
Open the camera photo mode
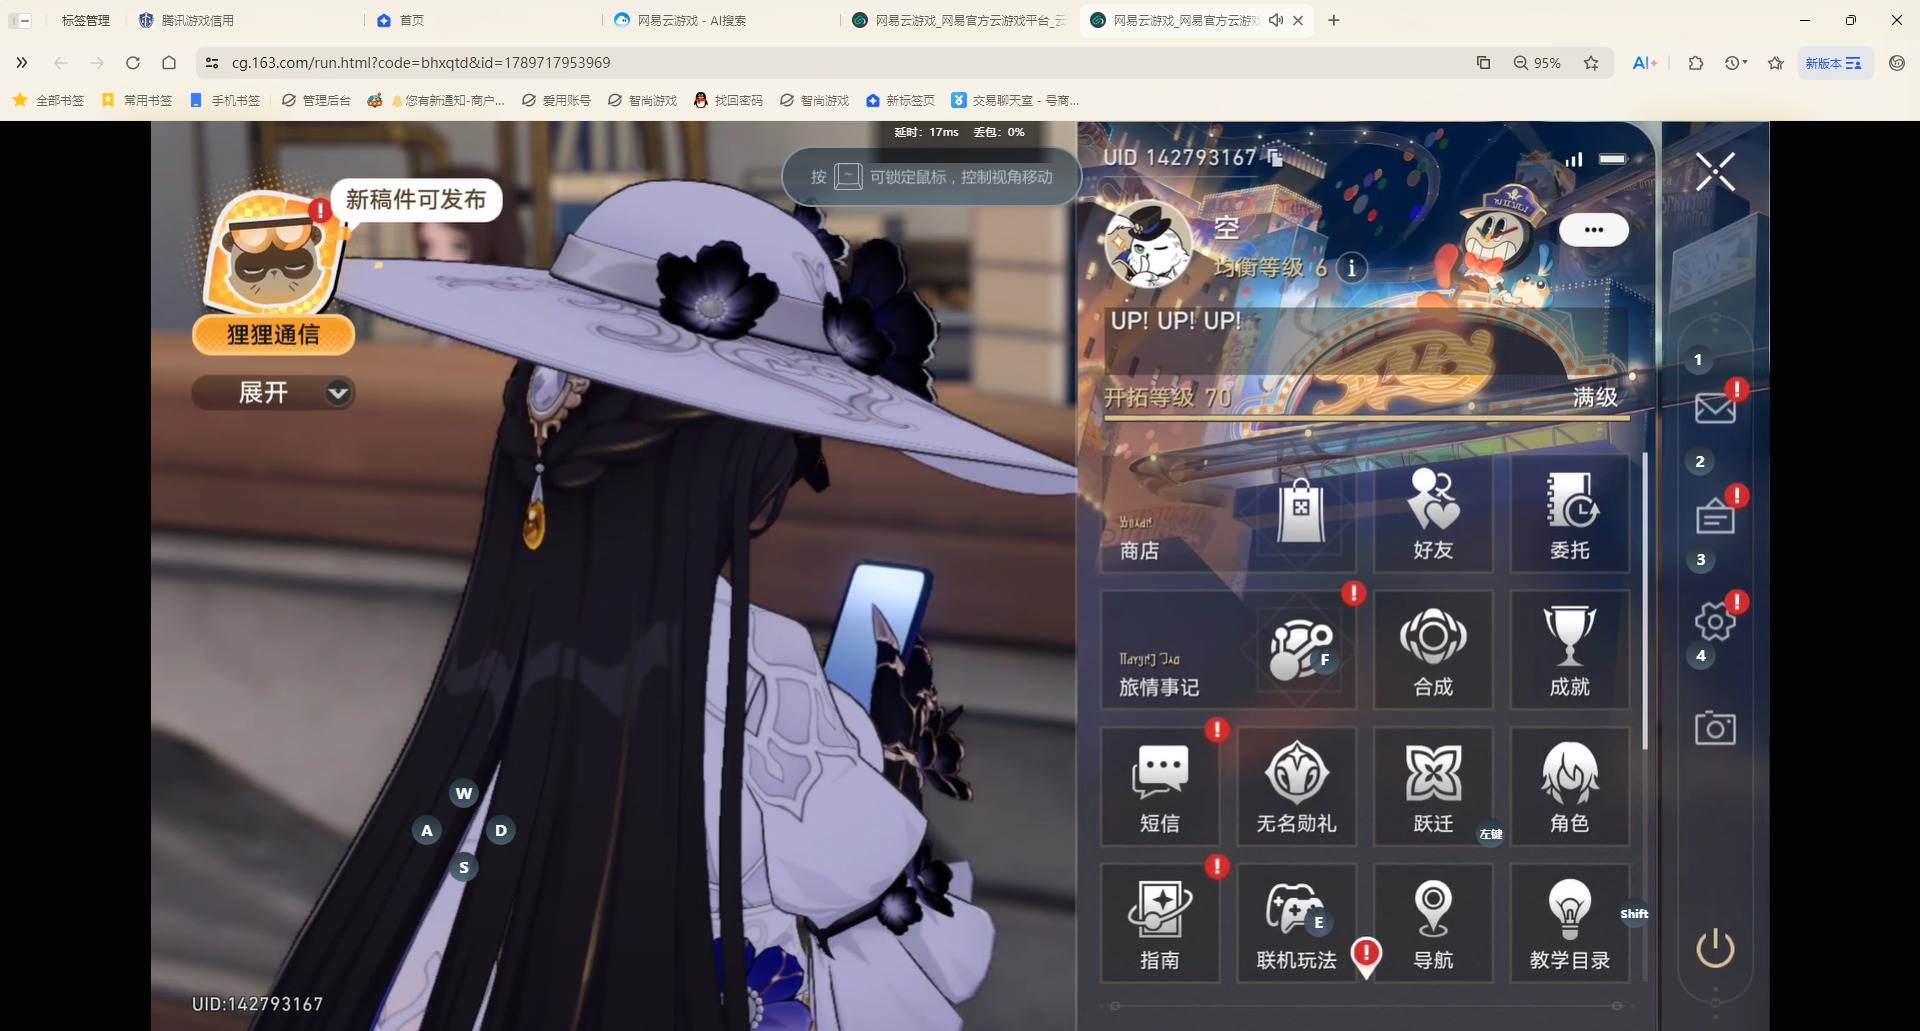[x=1715, y=727]
